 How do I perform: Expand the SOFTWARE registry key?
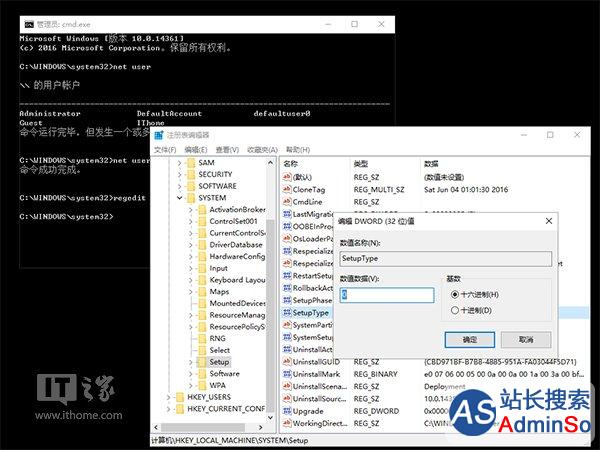[x=179, y=186]
